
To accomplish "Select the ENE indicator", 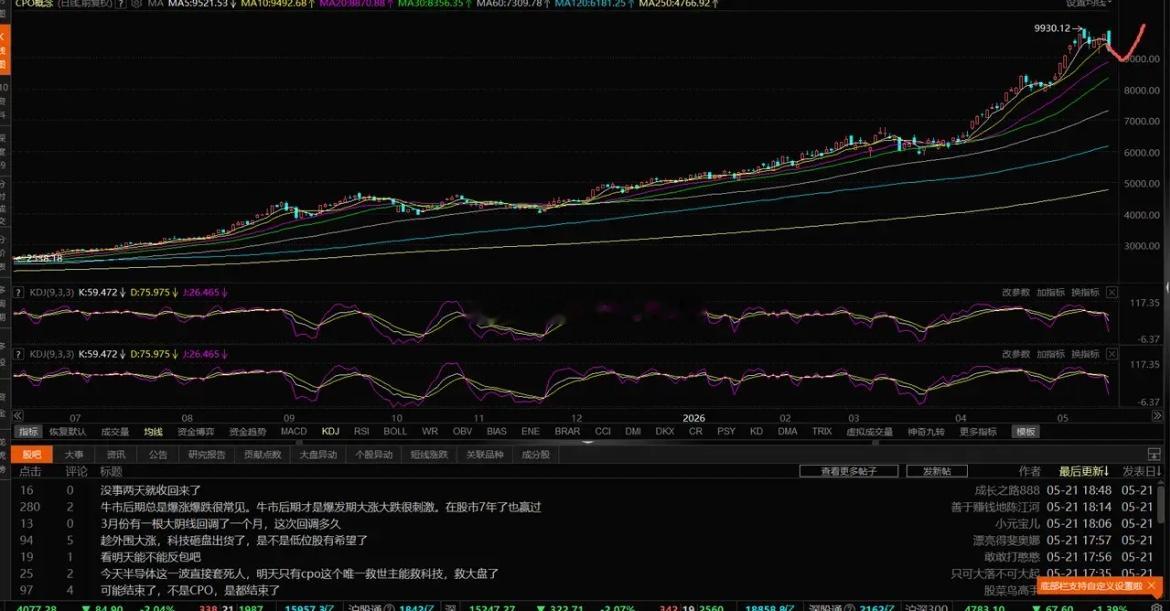I will [531, 431].
